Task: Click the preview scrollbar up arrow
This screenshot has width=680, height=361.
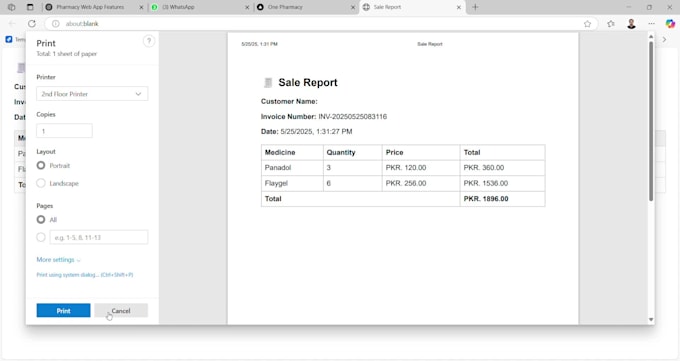Action: click(651, 37)
